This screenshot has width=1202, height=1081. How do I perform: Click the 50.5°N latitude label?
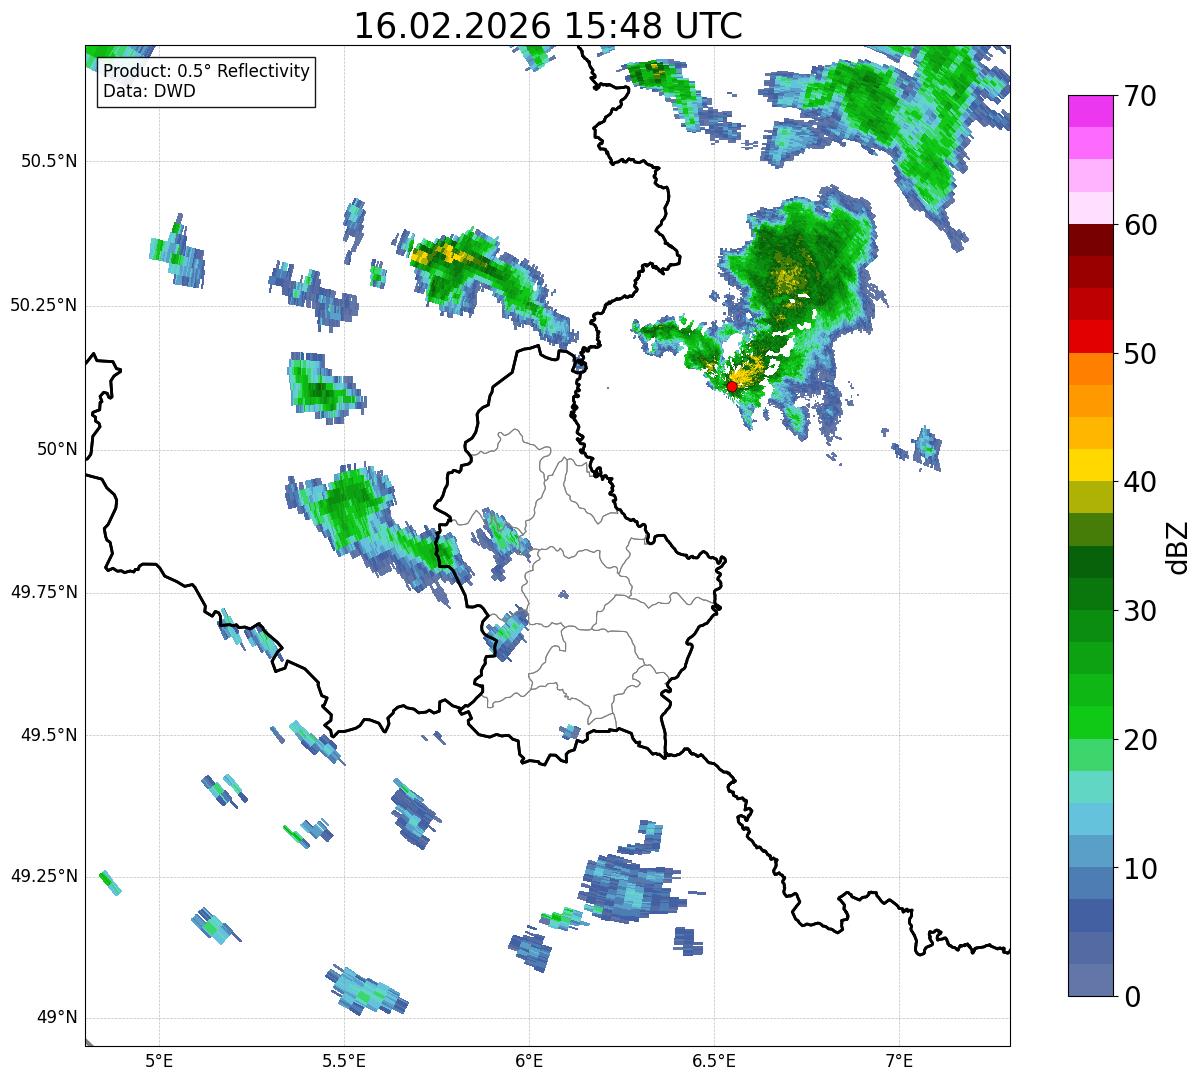(49, 161)
